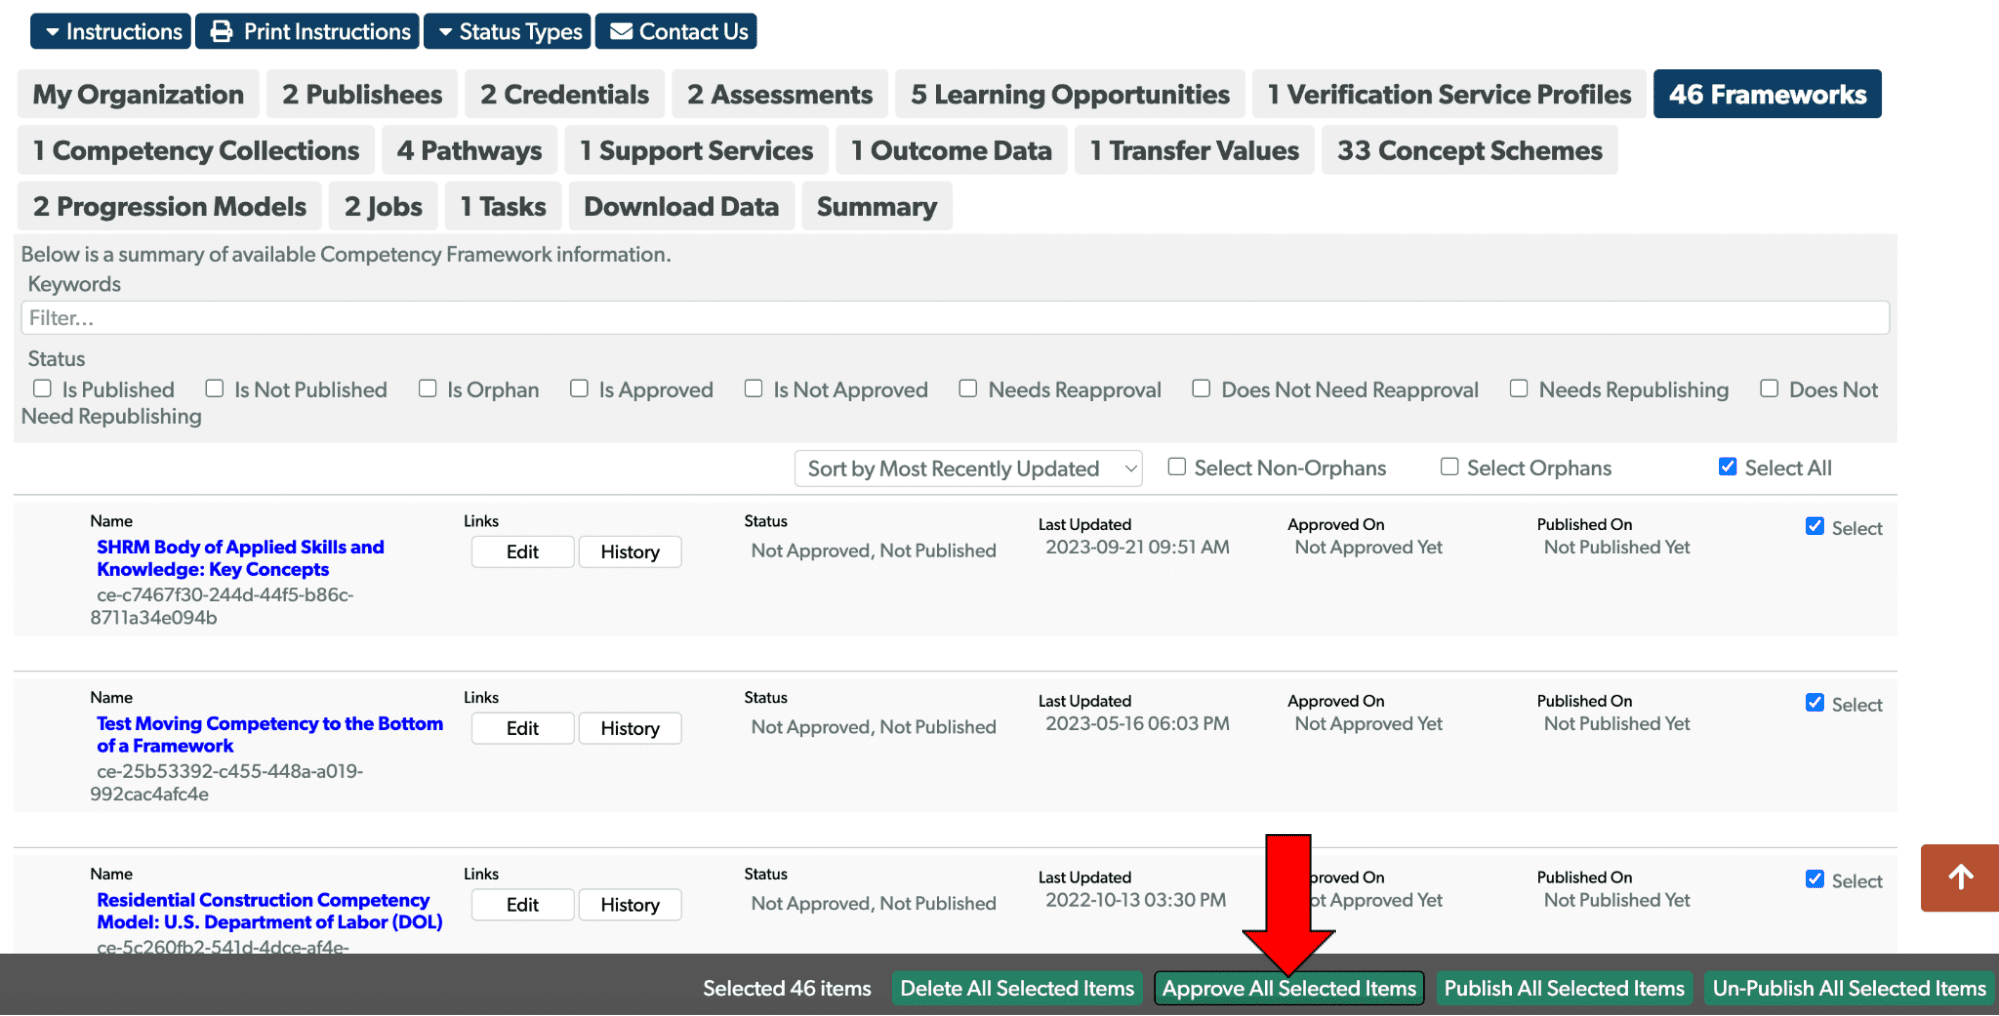1999x1016 pixels.
Task: Check the Select Non-Orphans option
Action: click(1176, 466)
